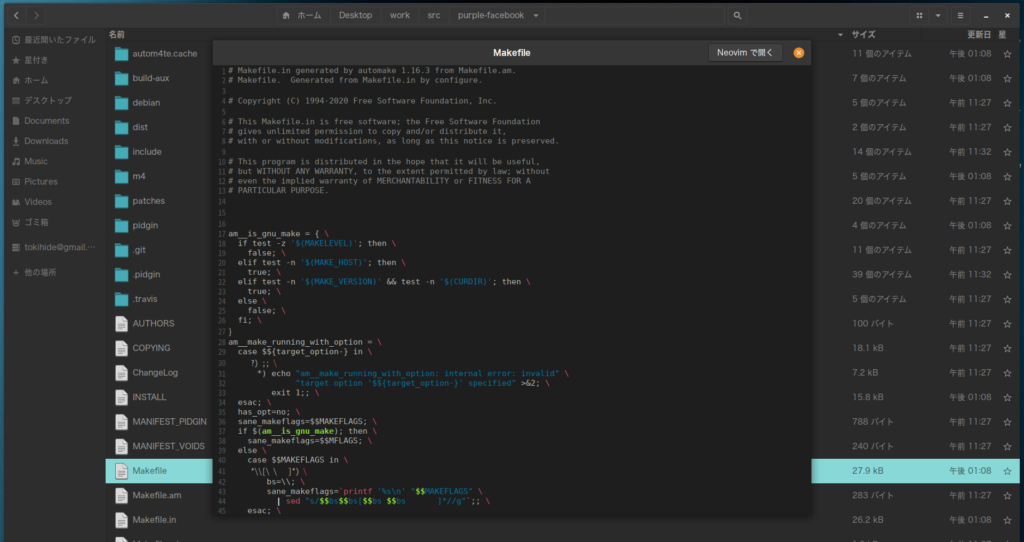1024x542 pixels.
Task: Click 他の場所 in the sidebar
Action: (x=40, y=272)
